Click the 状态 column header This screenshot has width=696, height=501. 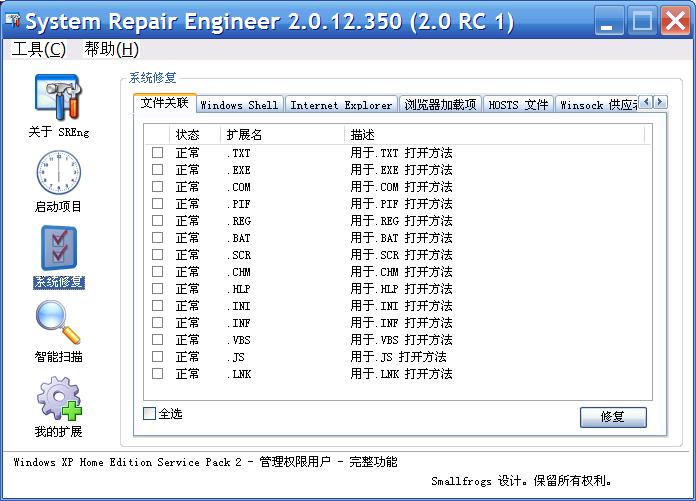(195, 134)
